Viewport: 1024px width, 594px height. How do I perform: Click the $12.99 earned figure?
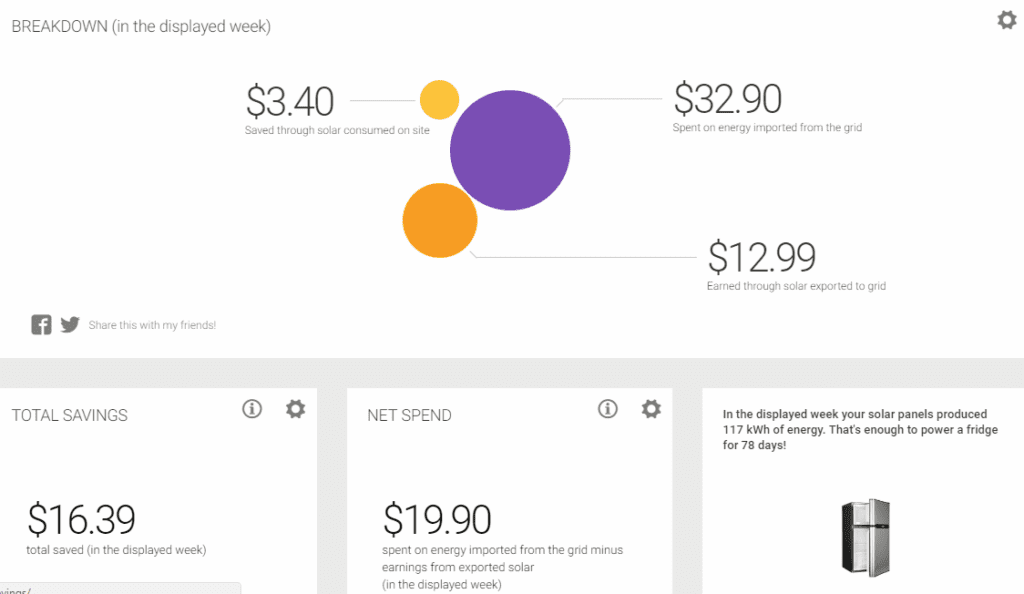[x=762, y=258]
